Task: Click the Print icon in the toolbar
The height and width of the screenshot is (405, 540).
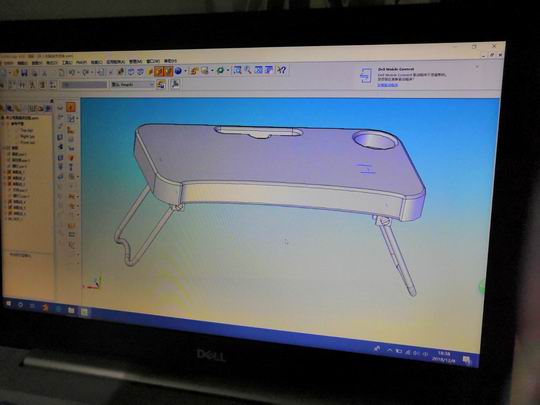Action: (34, 73)
